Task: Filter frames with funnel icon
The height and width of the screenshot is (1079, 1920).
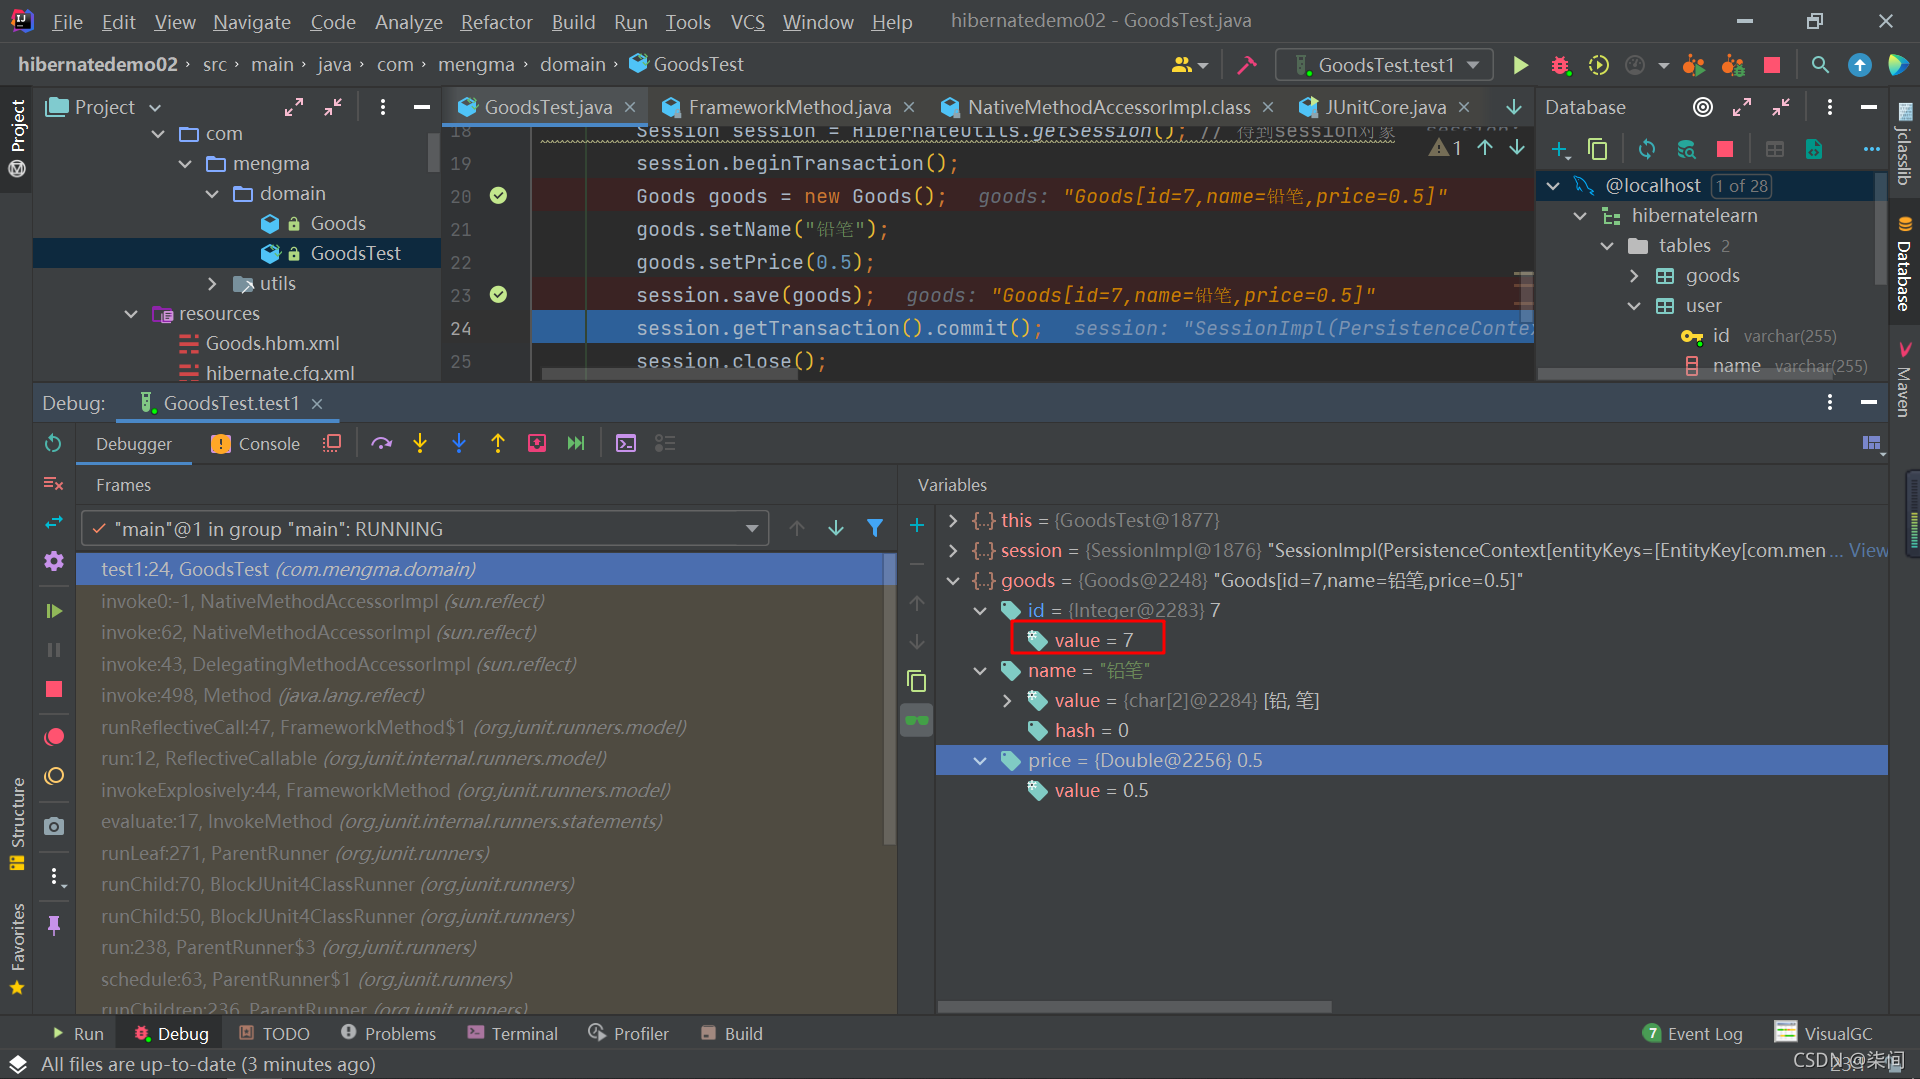Action: (x=875, y=528)
